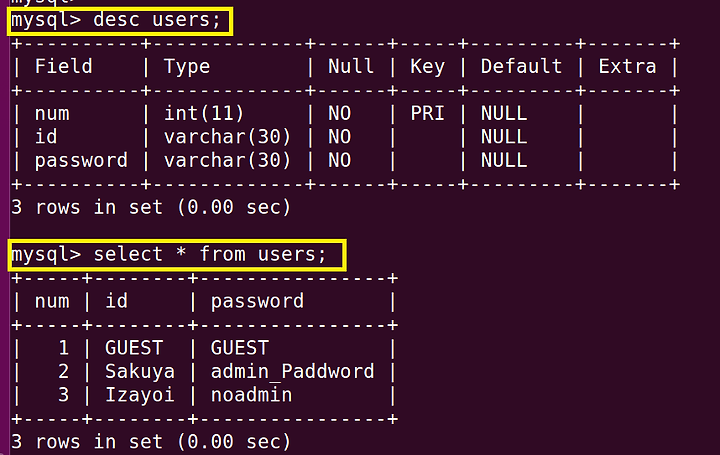Click the 'Null' column header
The height and width of the screenshot is (455, 720).
tap(350, 67)
